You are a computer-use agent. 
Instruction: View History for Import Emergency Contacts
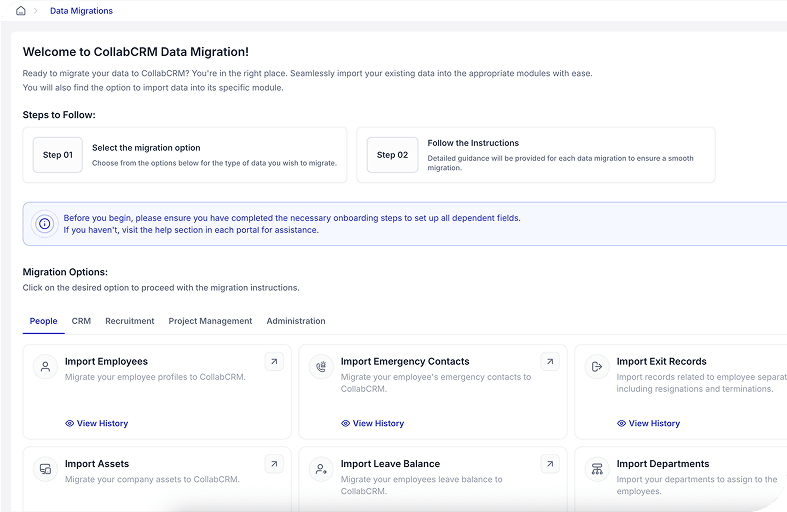coord(373,423)
